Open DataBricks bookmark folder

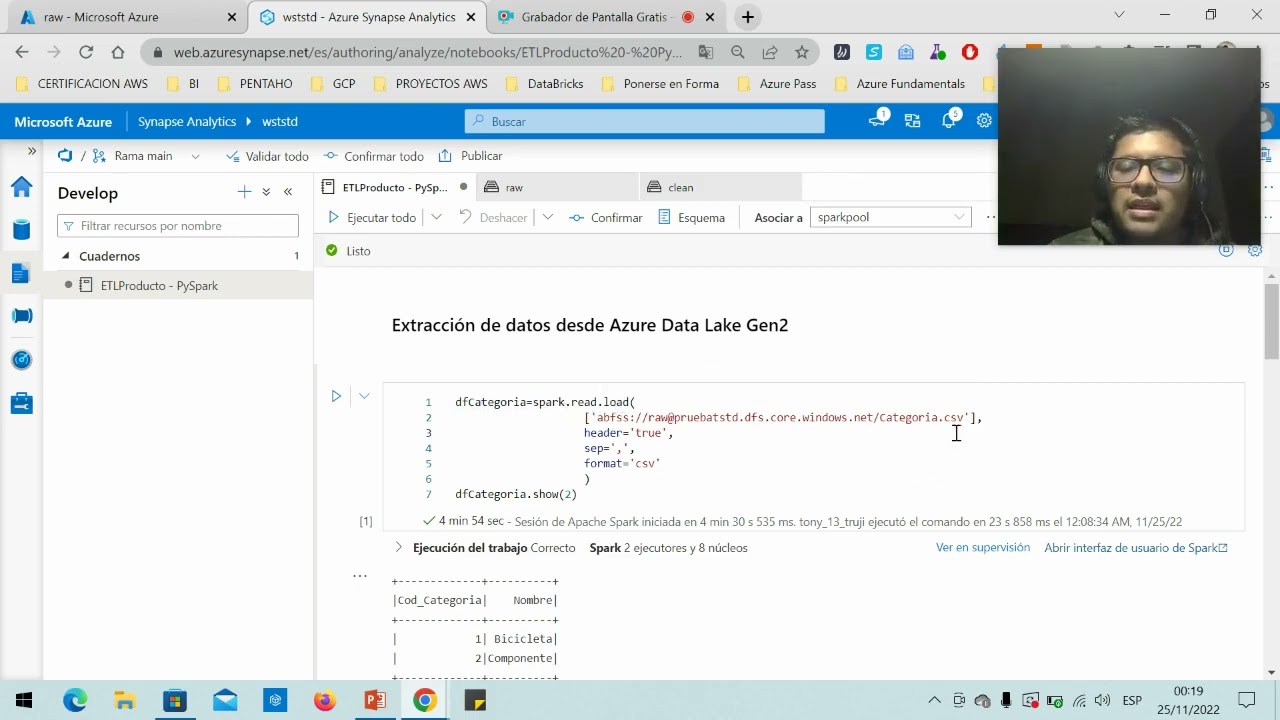(545, 84)
